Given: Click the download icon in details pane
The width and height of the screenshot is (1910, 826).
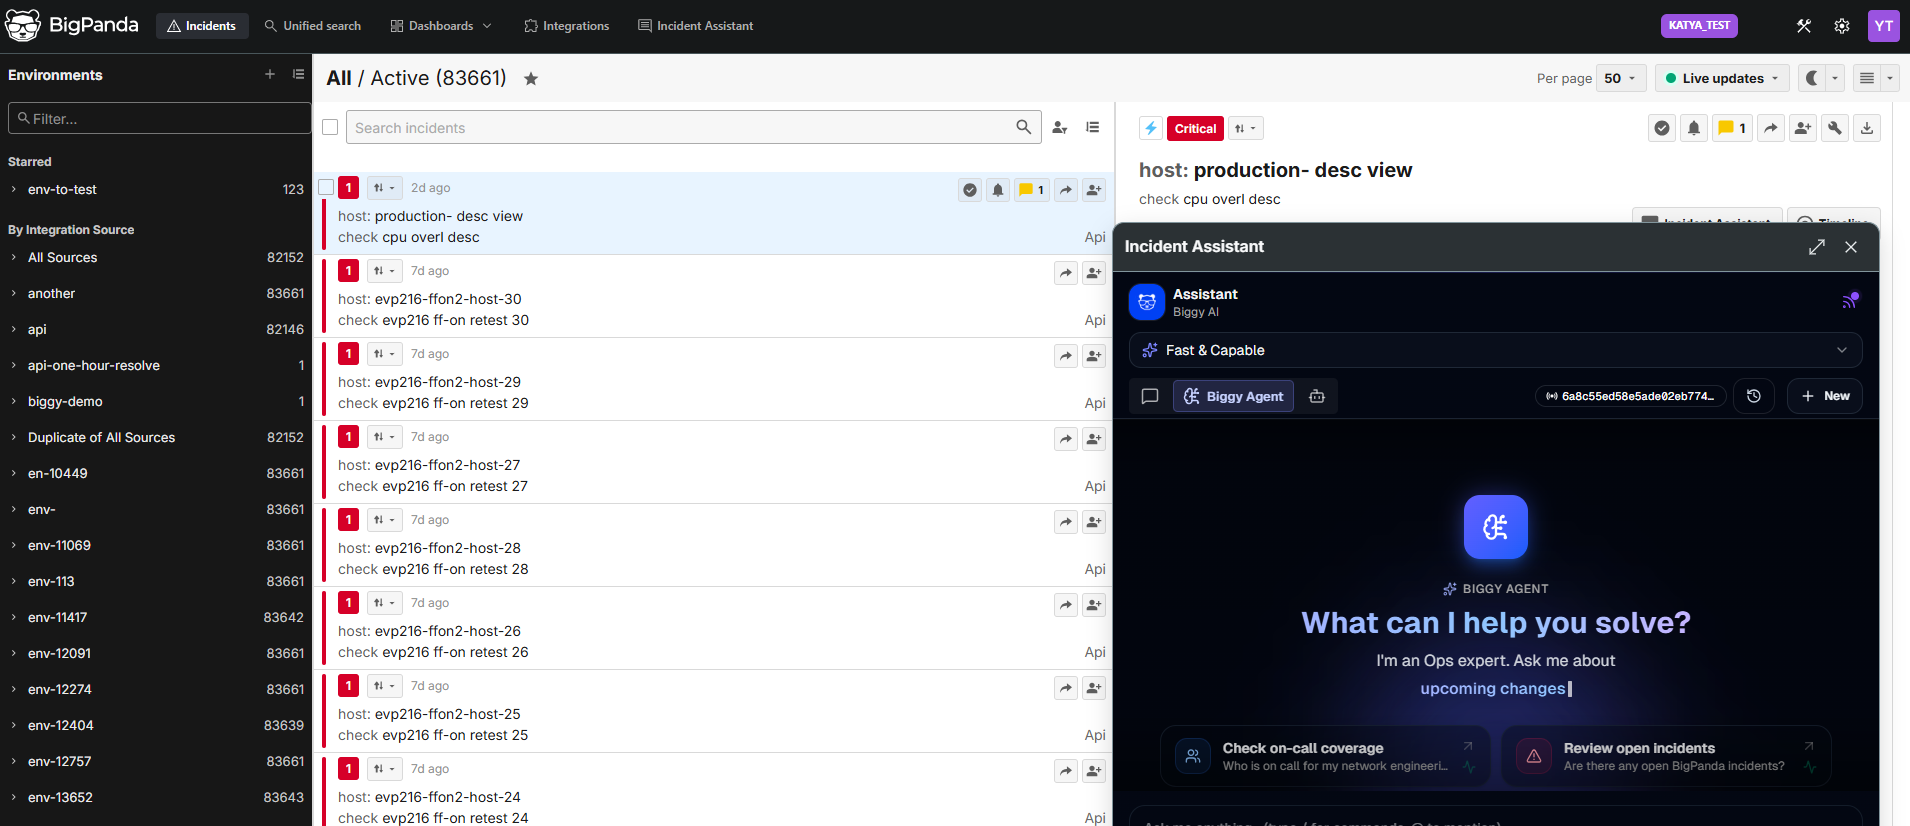Looking at the screenshot, I should tap(1867, 128).
